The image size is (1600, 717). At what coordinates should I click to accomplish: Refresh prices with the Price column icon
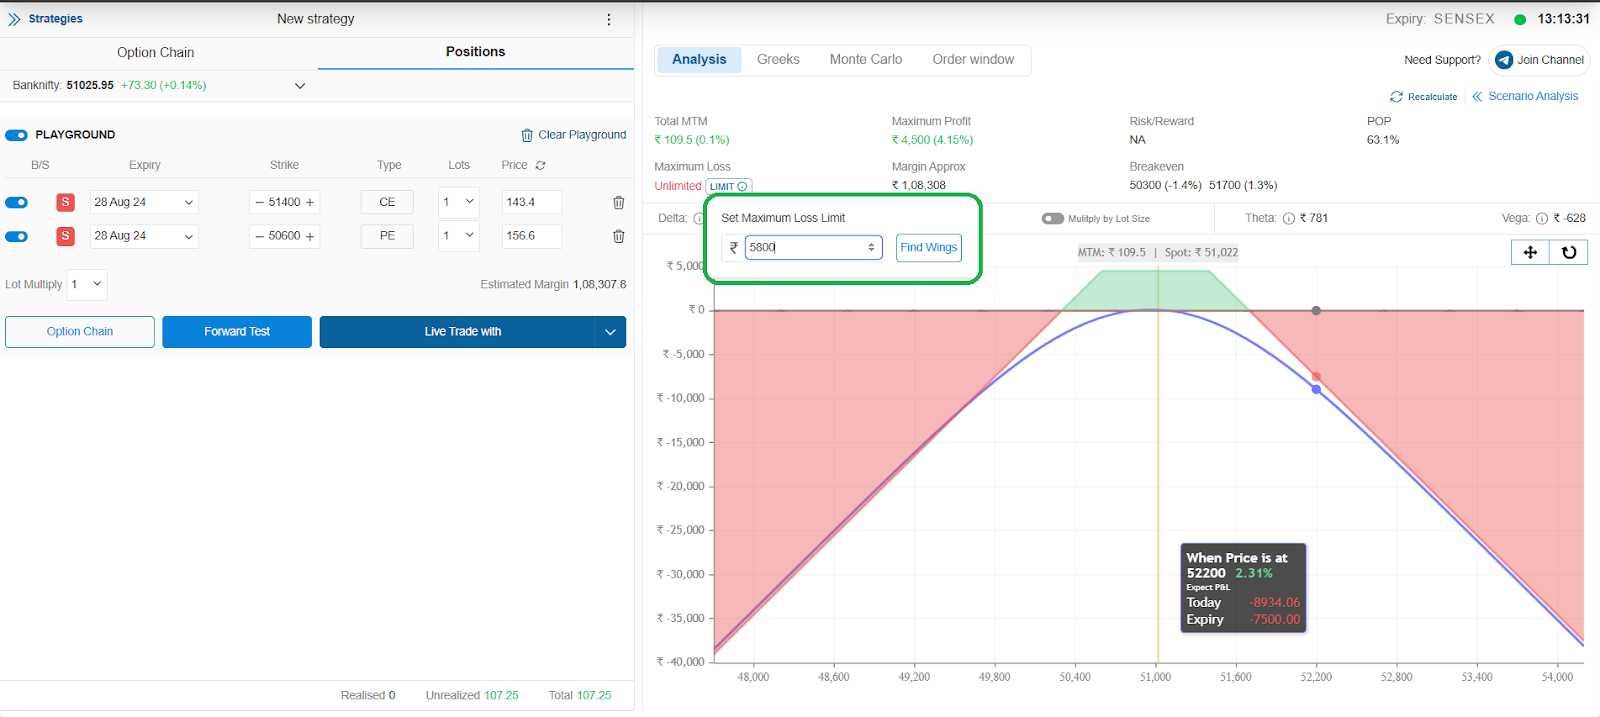[541, 165]
